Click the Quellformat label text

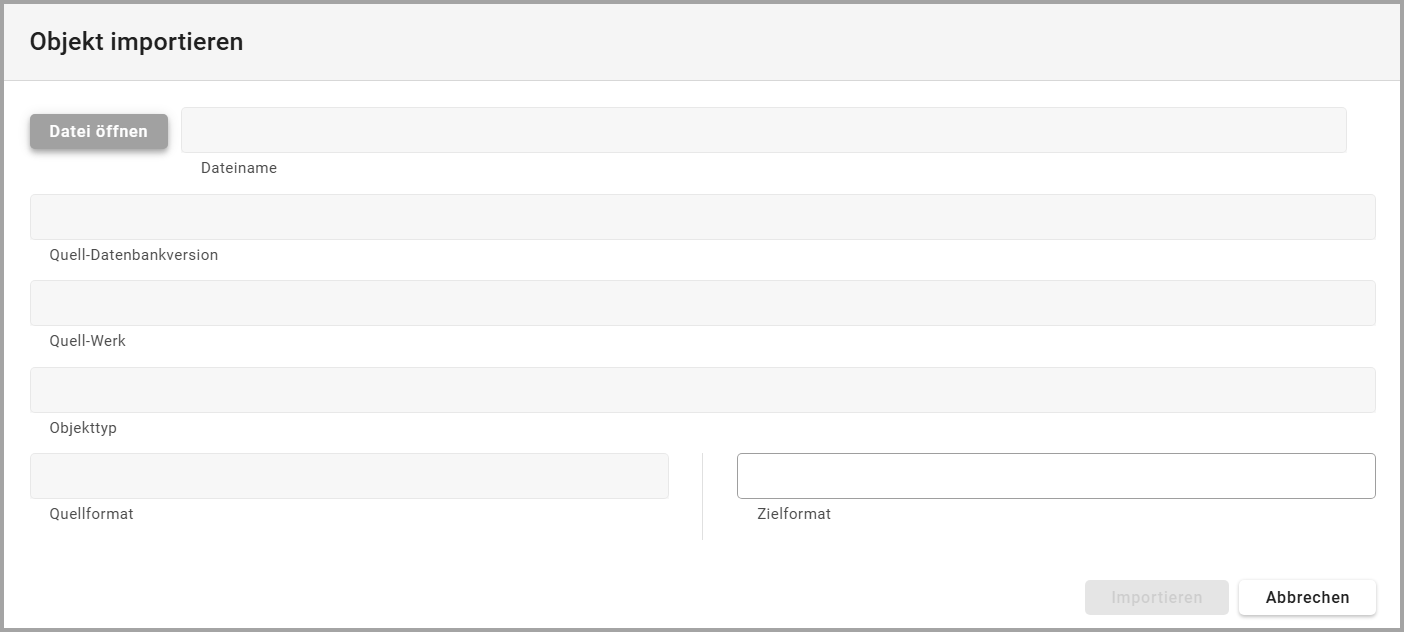[x=91, y=514]
